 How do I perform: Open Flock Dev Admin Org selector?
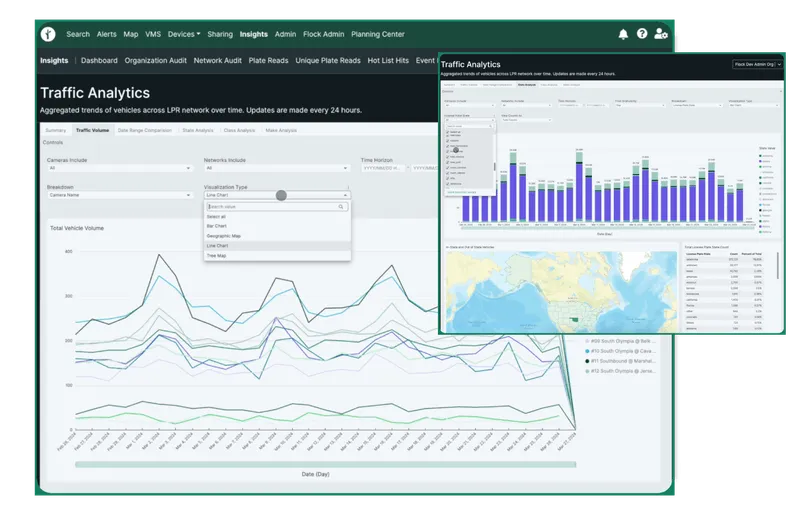point(757,64)
